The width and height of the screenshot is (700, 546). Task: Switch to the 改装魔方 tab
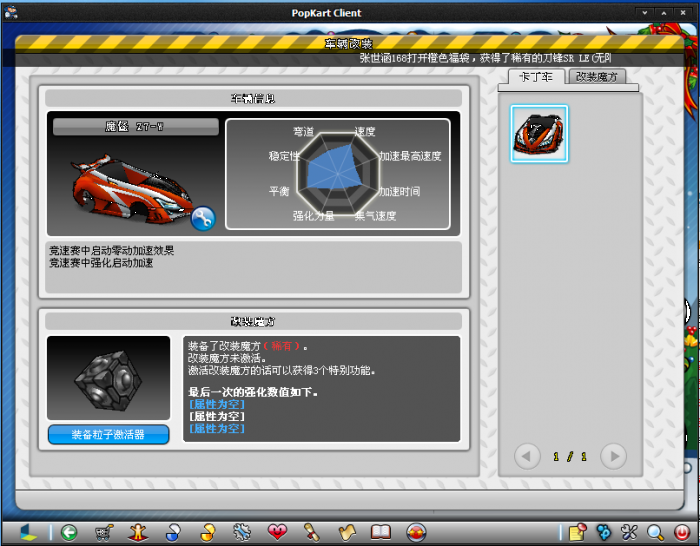tap(596, 77)
